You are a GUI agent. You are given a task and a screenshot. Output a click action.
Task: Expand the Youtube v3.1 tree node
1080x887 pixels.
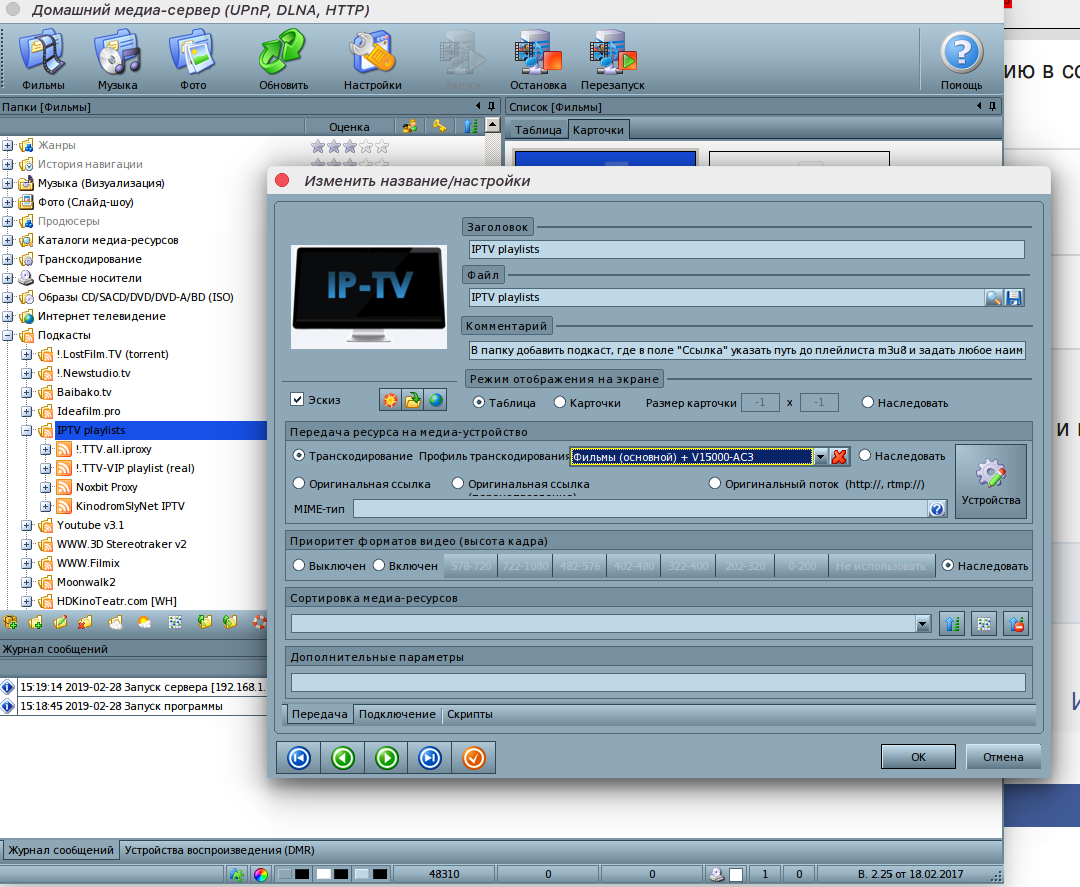27,525
